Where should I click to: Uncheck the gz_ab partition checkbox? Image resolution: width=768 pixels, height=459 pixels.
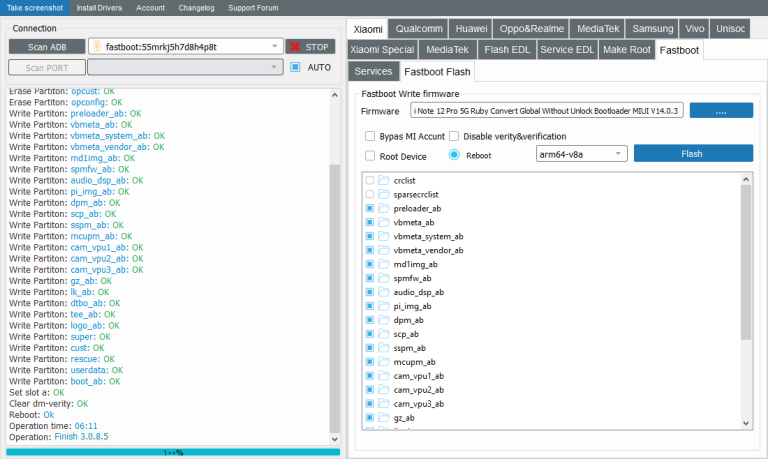370,417
